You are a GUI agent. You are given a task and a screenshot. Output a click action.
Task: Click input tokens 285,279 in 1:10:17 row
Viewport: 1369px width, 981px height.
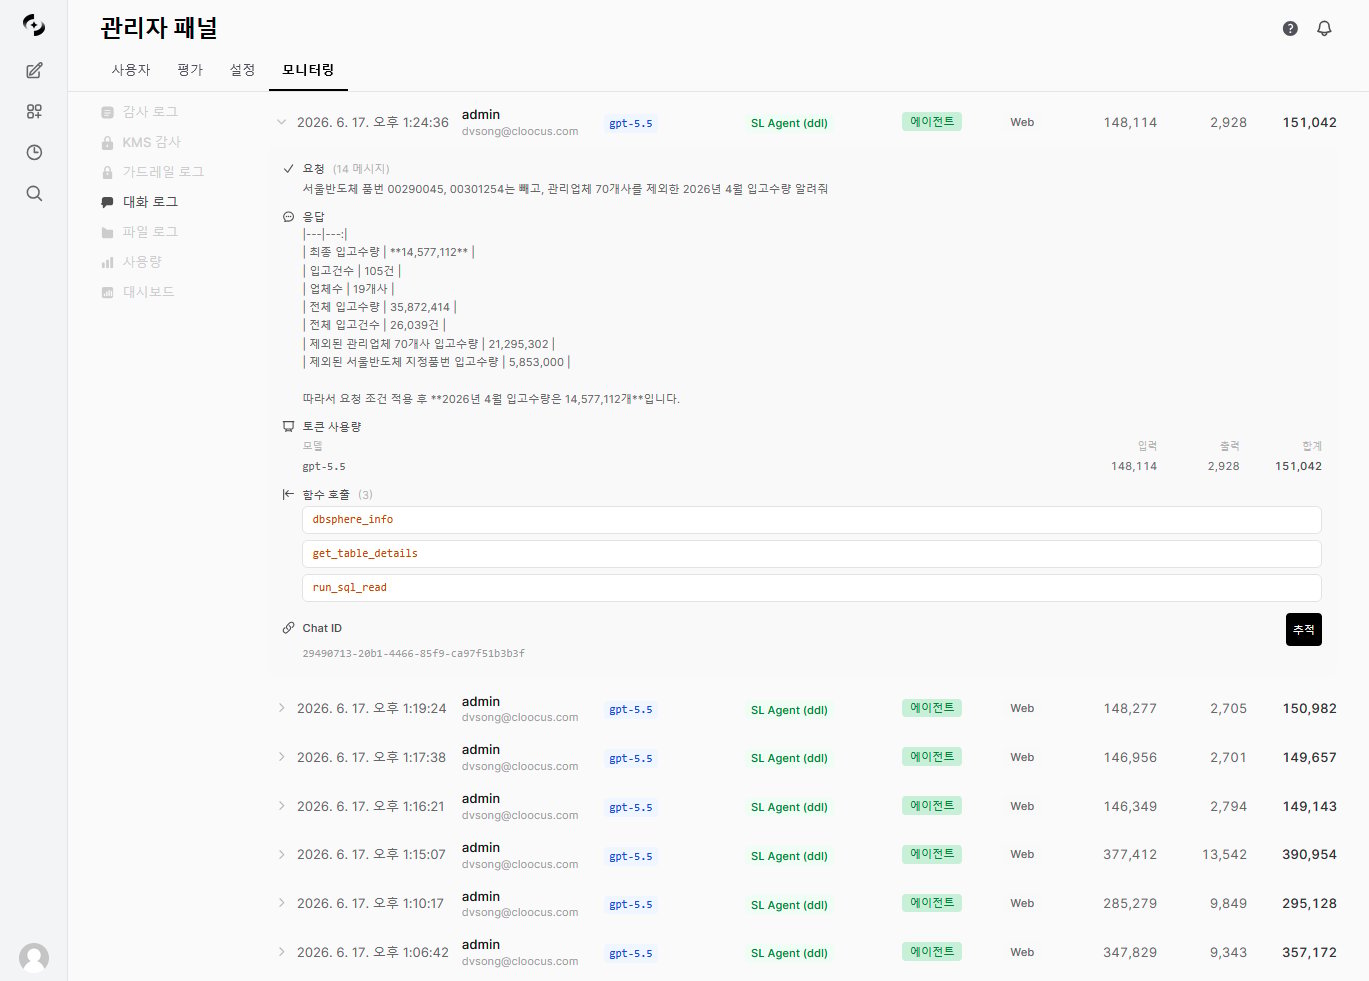pyautogui.click(x=1130, y=904)
